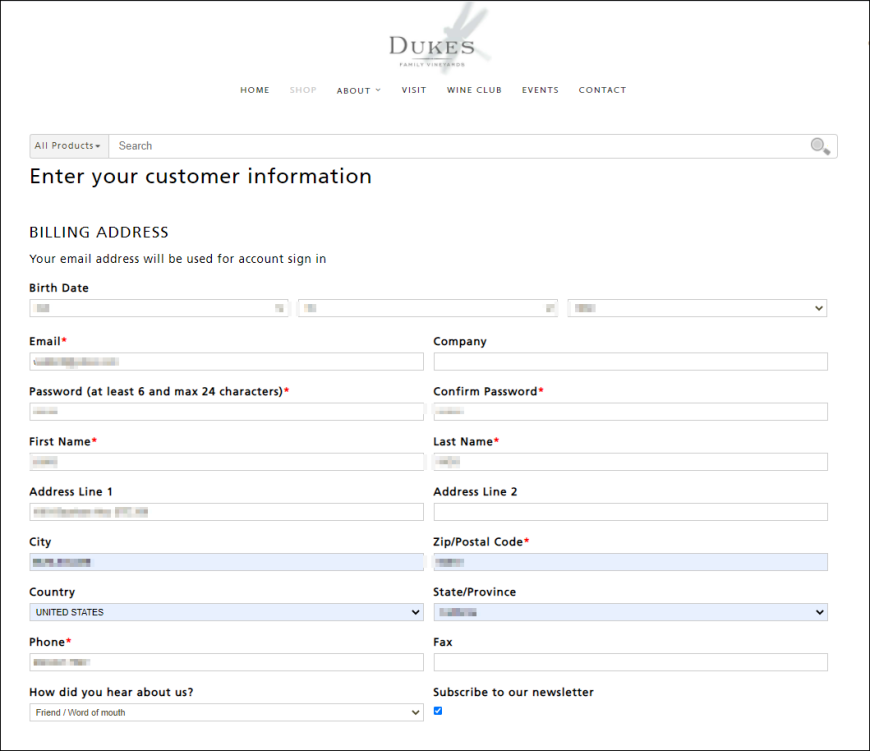Screen dimensions: 870x751
Task: Click the Address Line 1 field
Action: pyautogui.click(x=226, y=512)
